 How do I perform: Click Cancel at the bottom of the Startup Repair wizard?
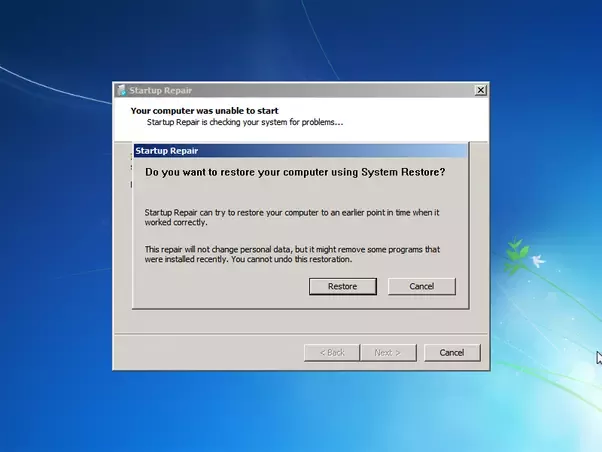click(452, 353)
